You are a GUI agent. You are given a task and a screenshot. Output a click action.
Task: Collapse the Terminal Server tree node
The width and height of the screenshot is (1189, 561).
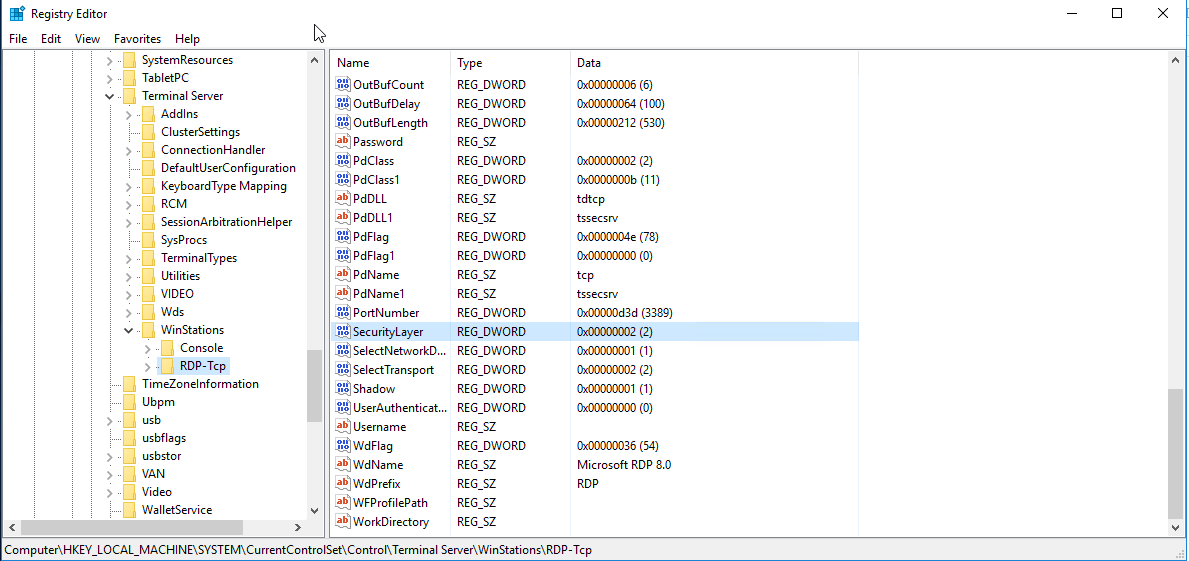[109, 96]
